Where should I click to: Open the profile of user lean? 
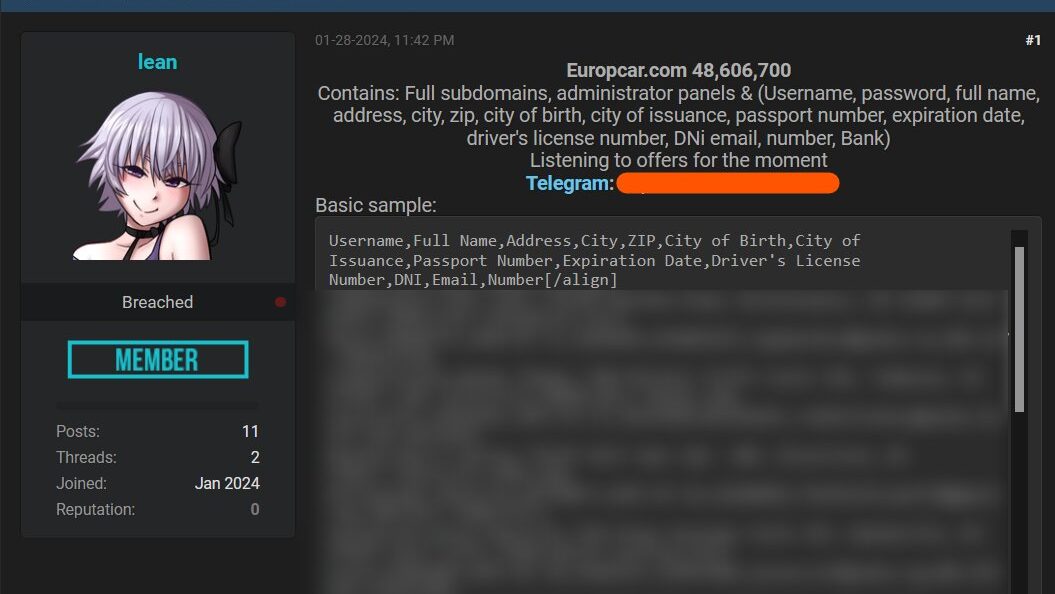coord(157,62)
